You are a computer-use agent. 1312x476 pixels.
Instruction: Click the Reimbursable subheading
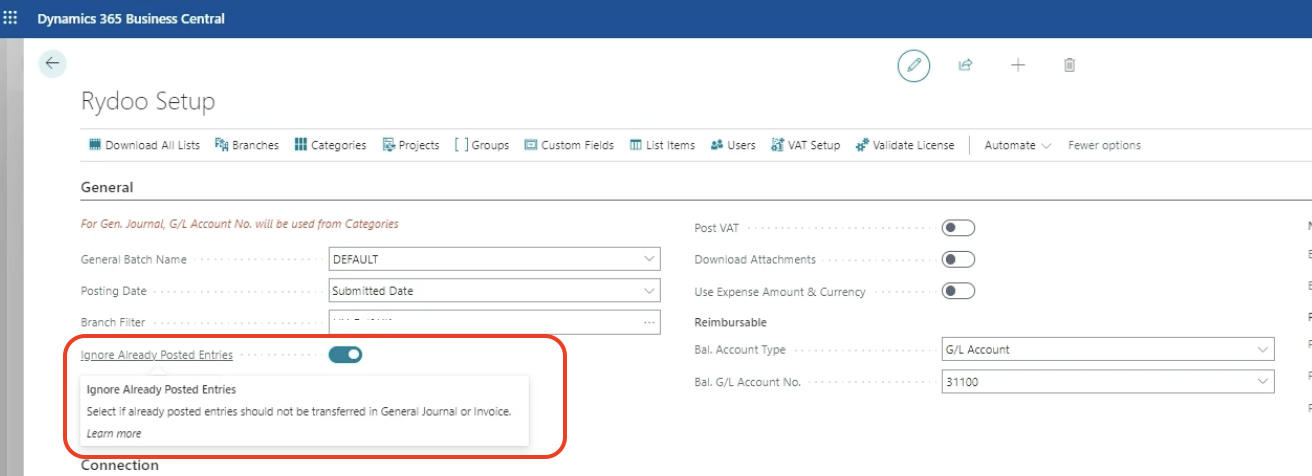click(x=731, y=322)
